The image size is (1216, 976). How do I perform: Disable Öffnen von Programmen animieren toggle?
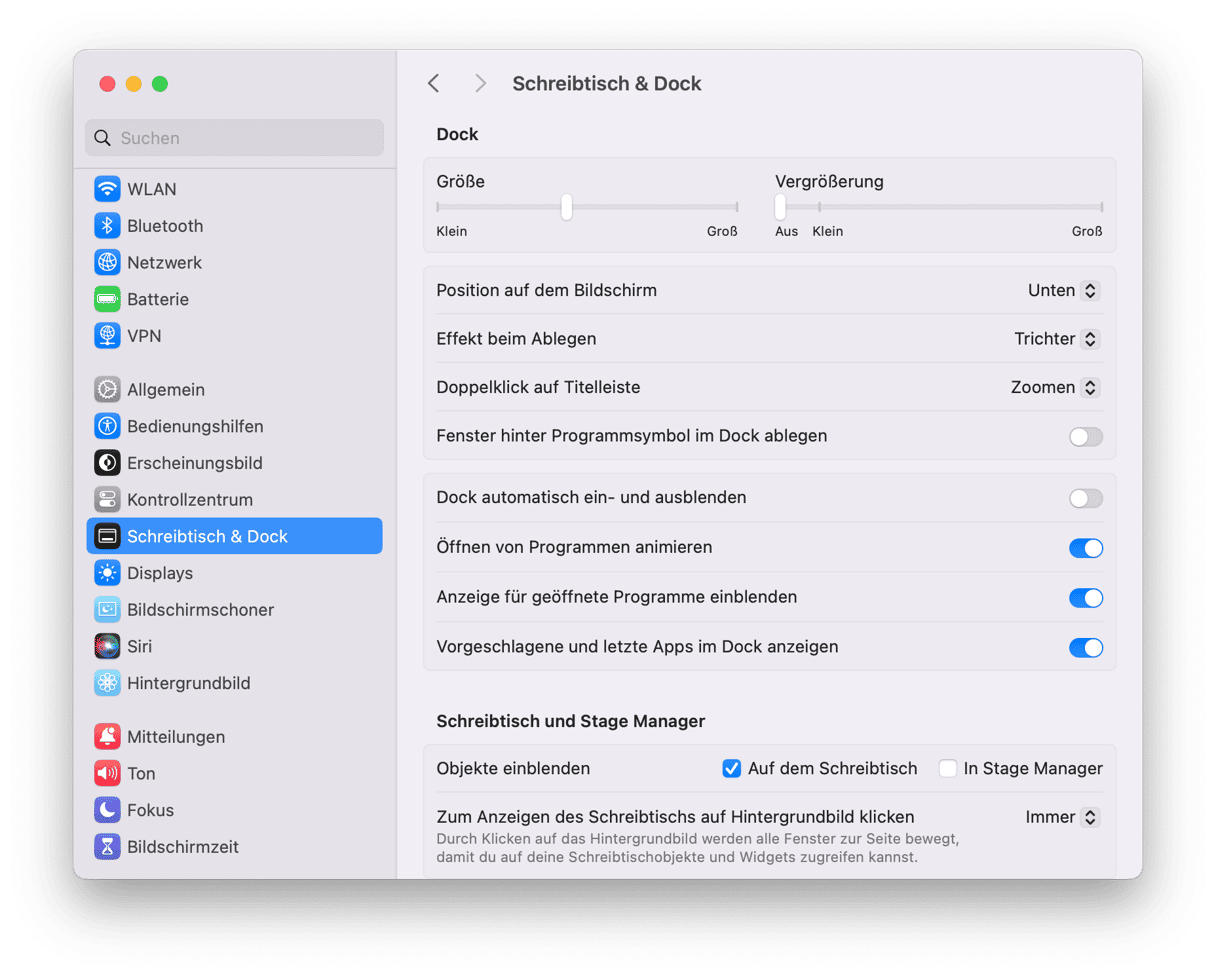tap(1085, 548)
